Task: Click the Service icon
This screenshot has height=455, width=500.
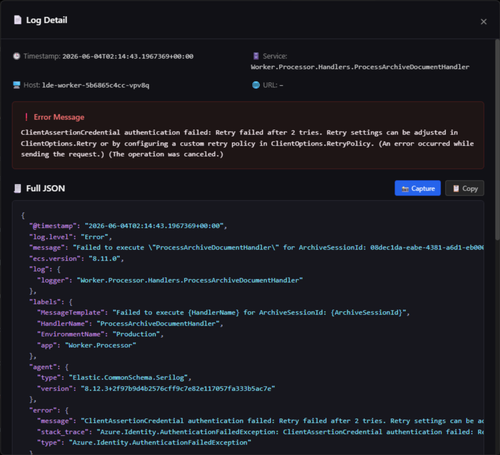Action: (x=256, y=56)
